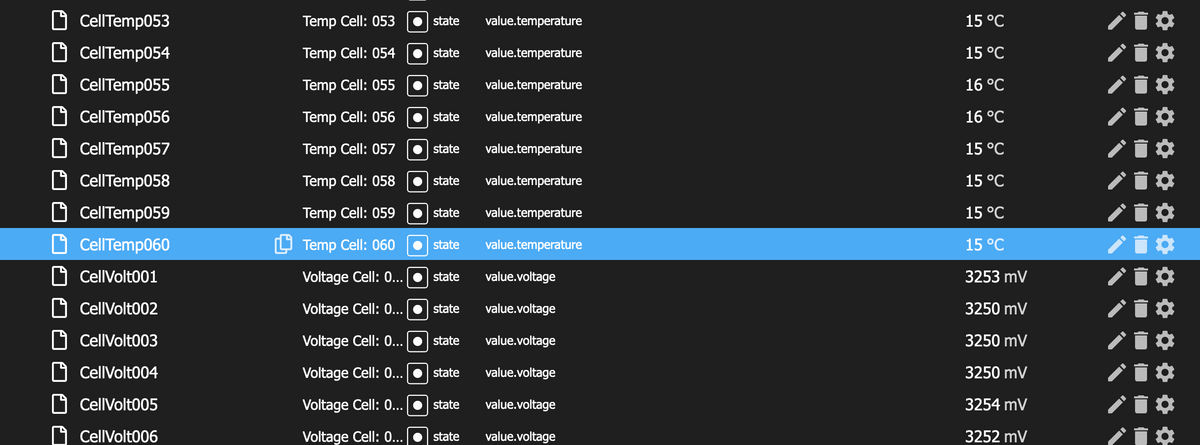Click the 3253 mV value of CellVolt001

coord(995,277)
